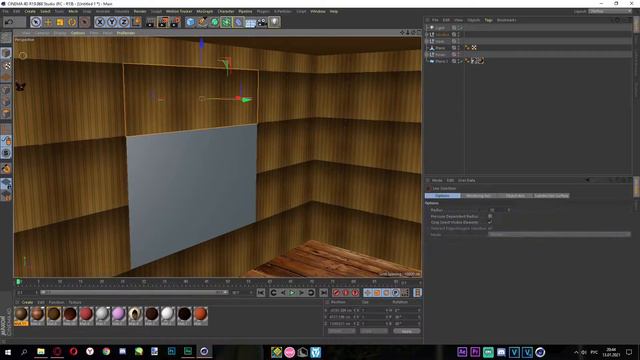Add a Camera object
This screenshot has width=640, height=360.
pos(262,22)
